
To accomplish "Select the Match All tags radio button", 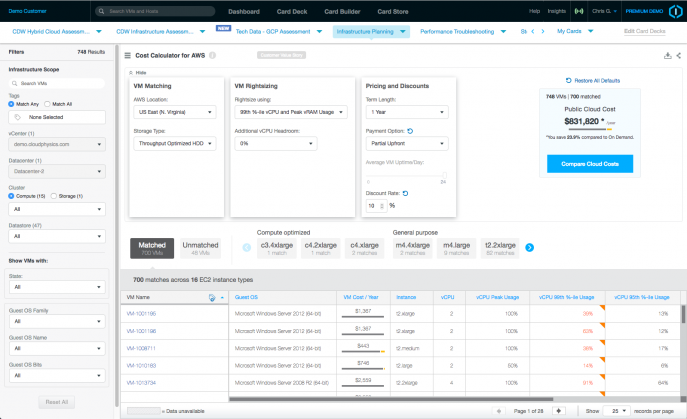I will pyautogui.click(x=47, y=104).
